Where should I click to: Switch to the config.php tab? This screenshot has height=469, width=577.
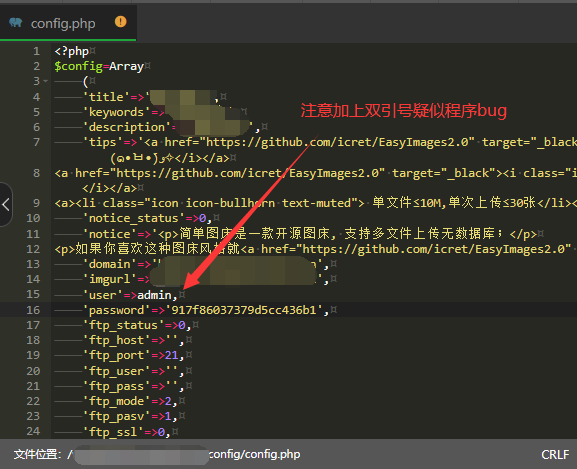pos(68,23)
